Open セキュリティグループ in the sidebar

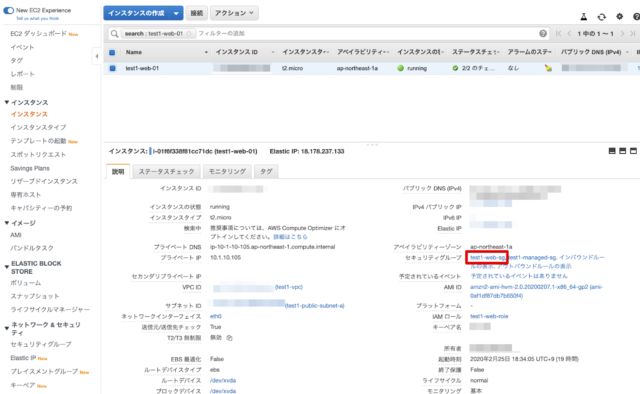41,344
